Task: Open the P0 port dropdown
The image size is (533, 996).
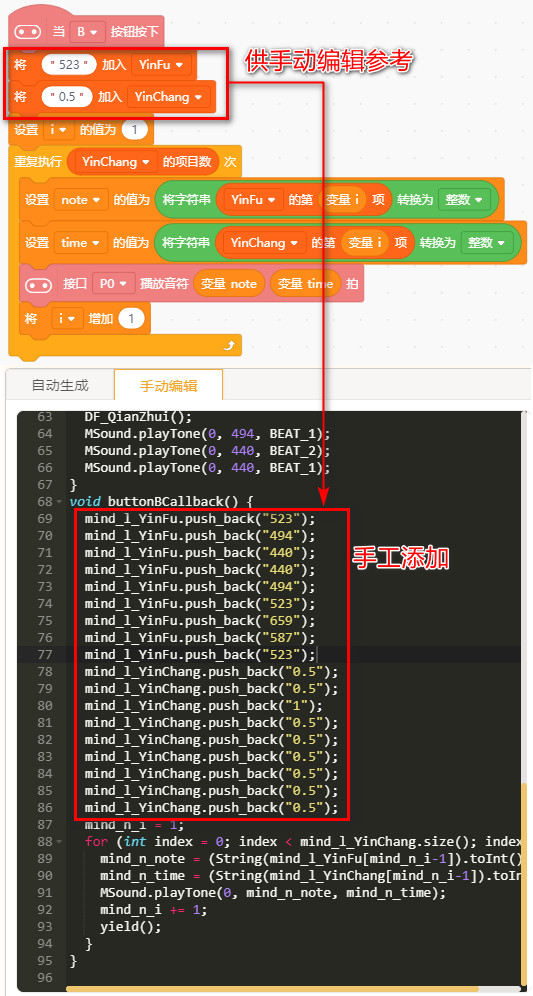Action: click(114, 284)
